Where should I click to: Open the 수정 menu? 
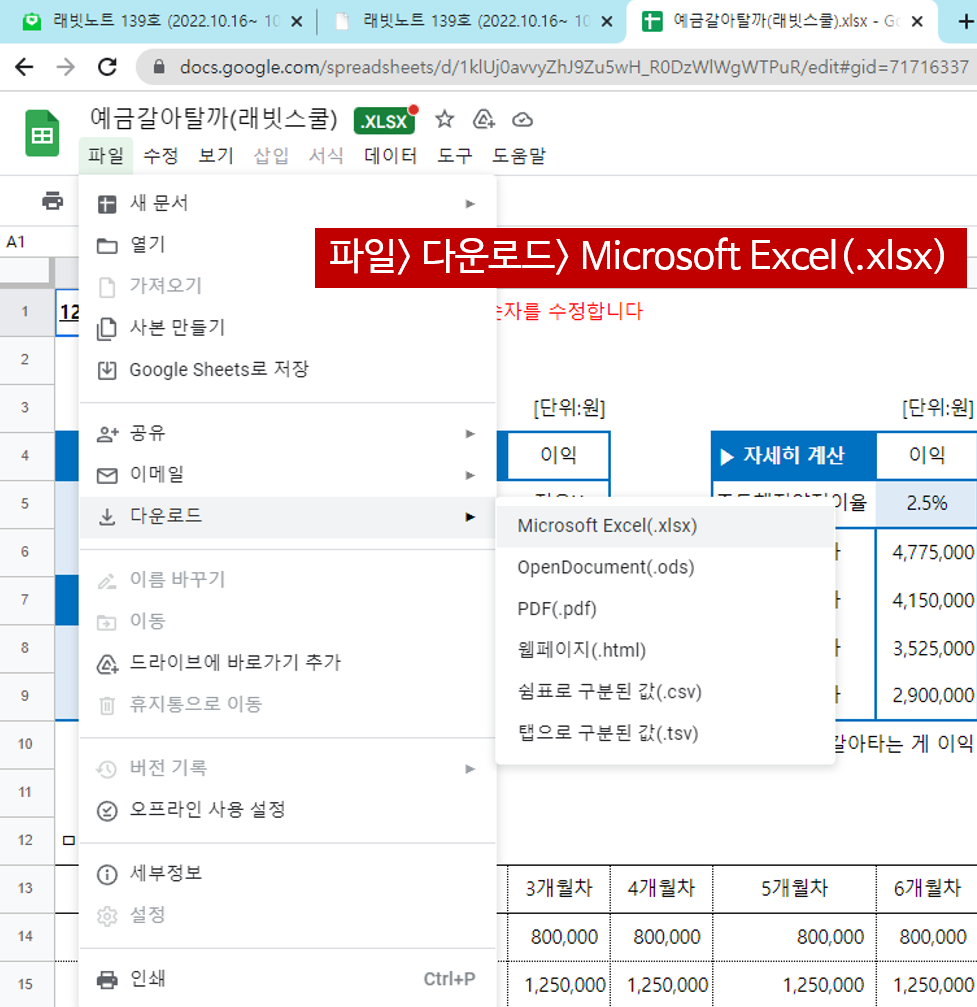pos(161,155)
